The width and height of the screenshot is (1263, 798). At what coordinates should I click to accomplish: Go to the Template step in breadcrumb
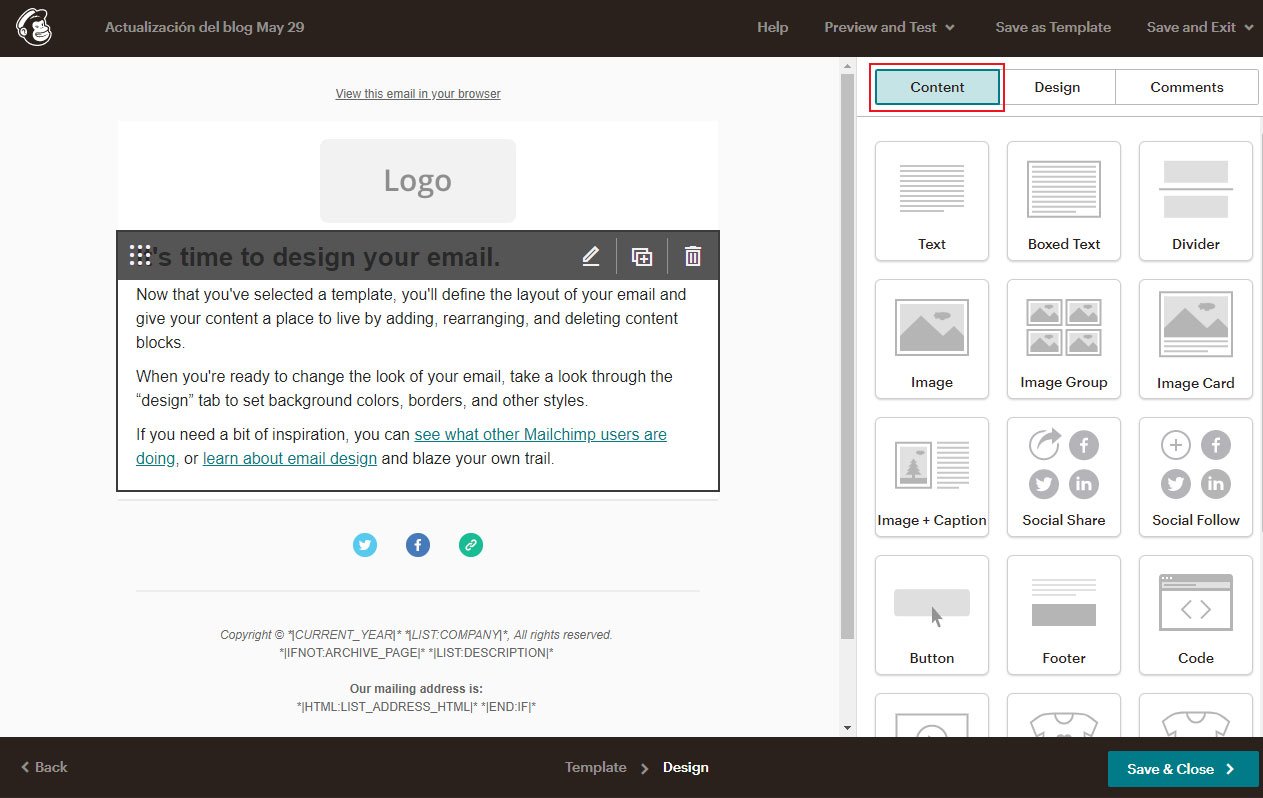point(595,767)
